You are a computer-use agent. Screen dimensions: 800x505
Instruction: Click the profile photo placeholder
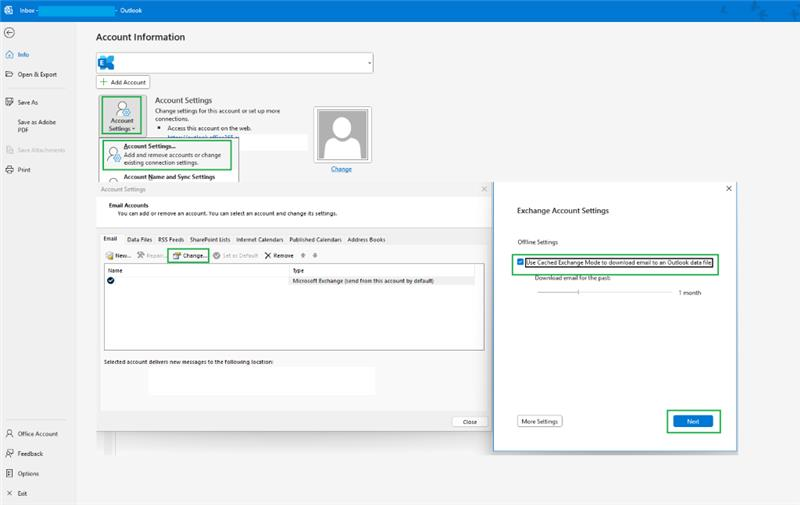342,135
